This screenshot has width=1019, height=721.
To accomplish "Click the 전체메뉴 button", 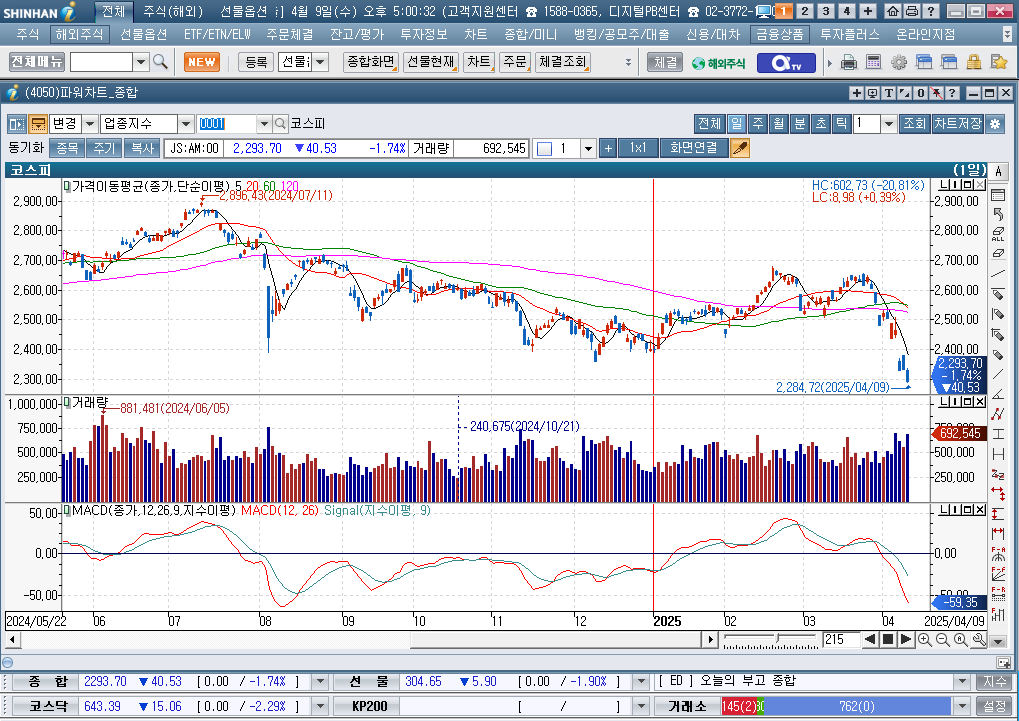I will (x=37, y=62).
